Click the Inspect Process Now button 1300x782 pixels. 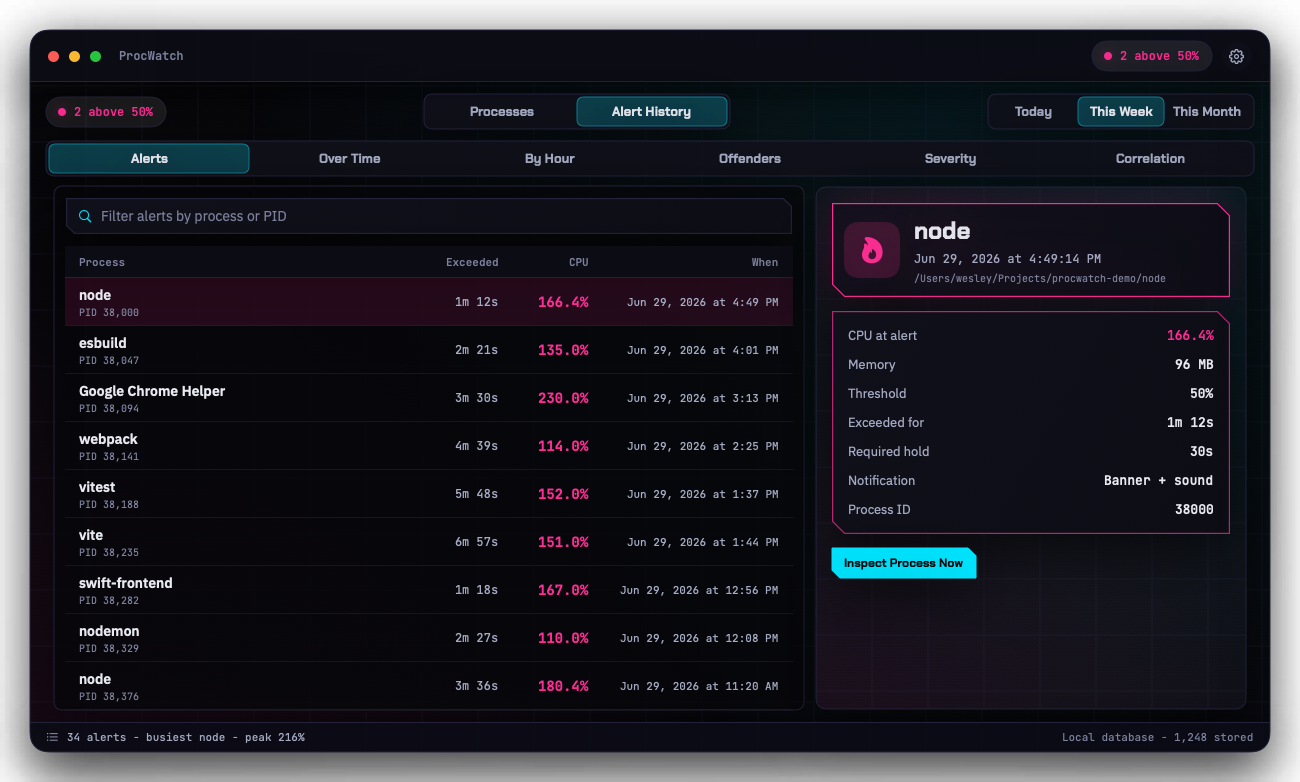click(903, 563)
